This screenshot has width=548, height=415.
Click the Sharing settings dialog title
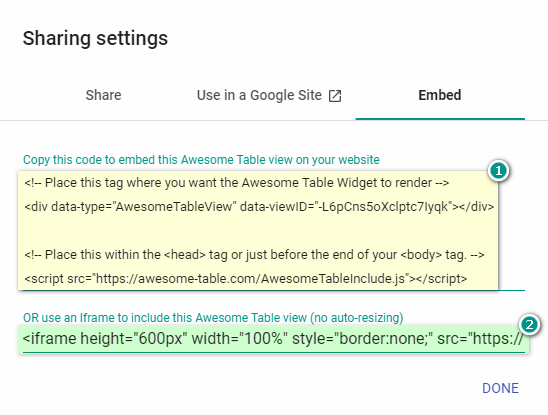pos(95,38)
